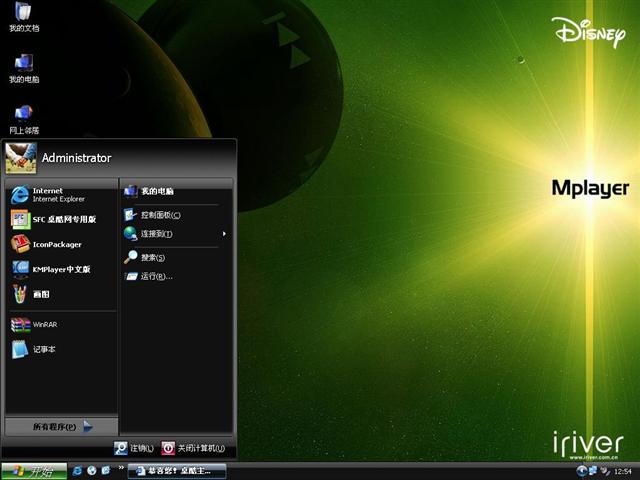Click the KMPlayer monitor icon

pyautogui.click(x=20, y=269)
